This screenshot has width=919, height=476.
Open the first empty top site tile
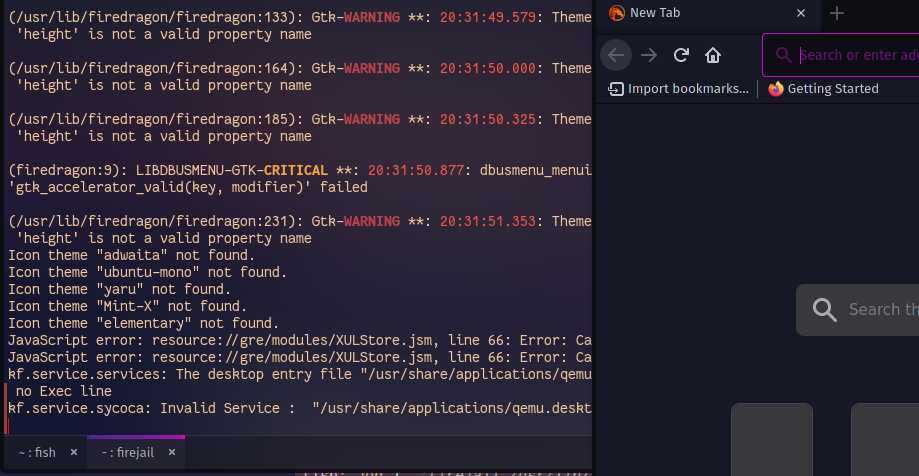coord(771,439)
